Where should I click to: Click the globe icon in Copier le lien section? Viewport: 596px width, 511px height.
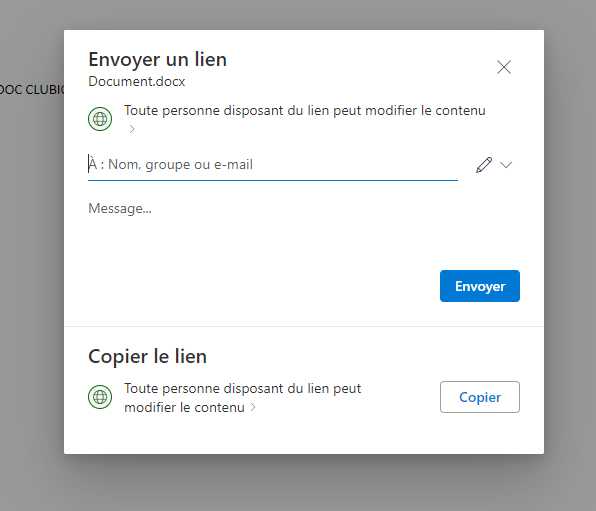100,397
